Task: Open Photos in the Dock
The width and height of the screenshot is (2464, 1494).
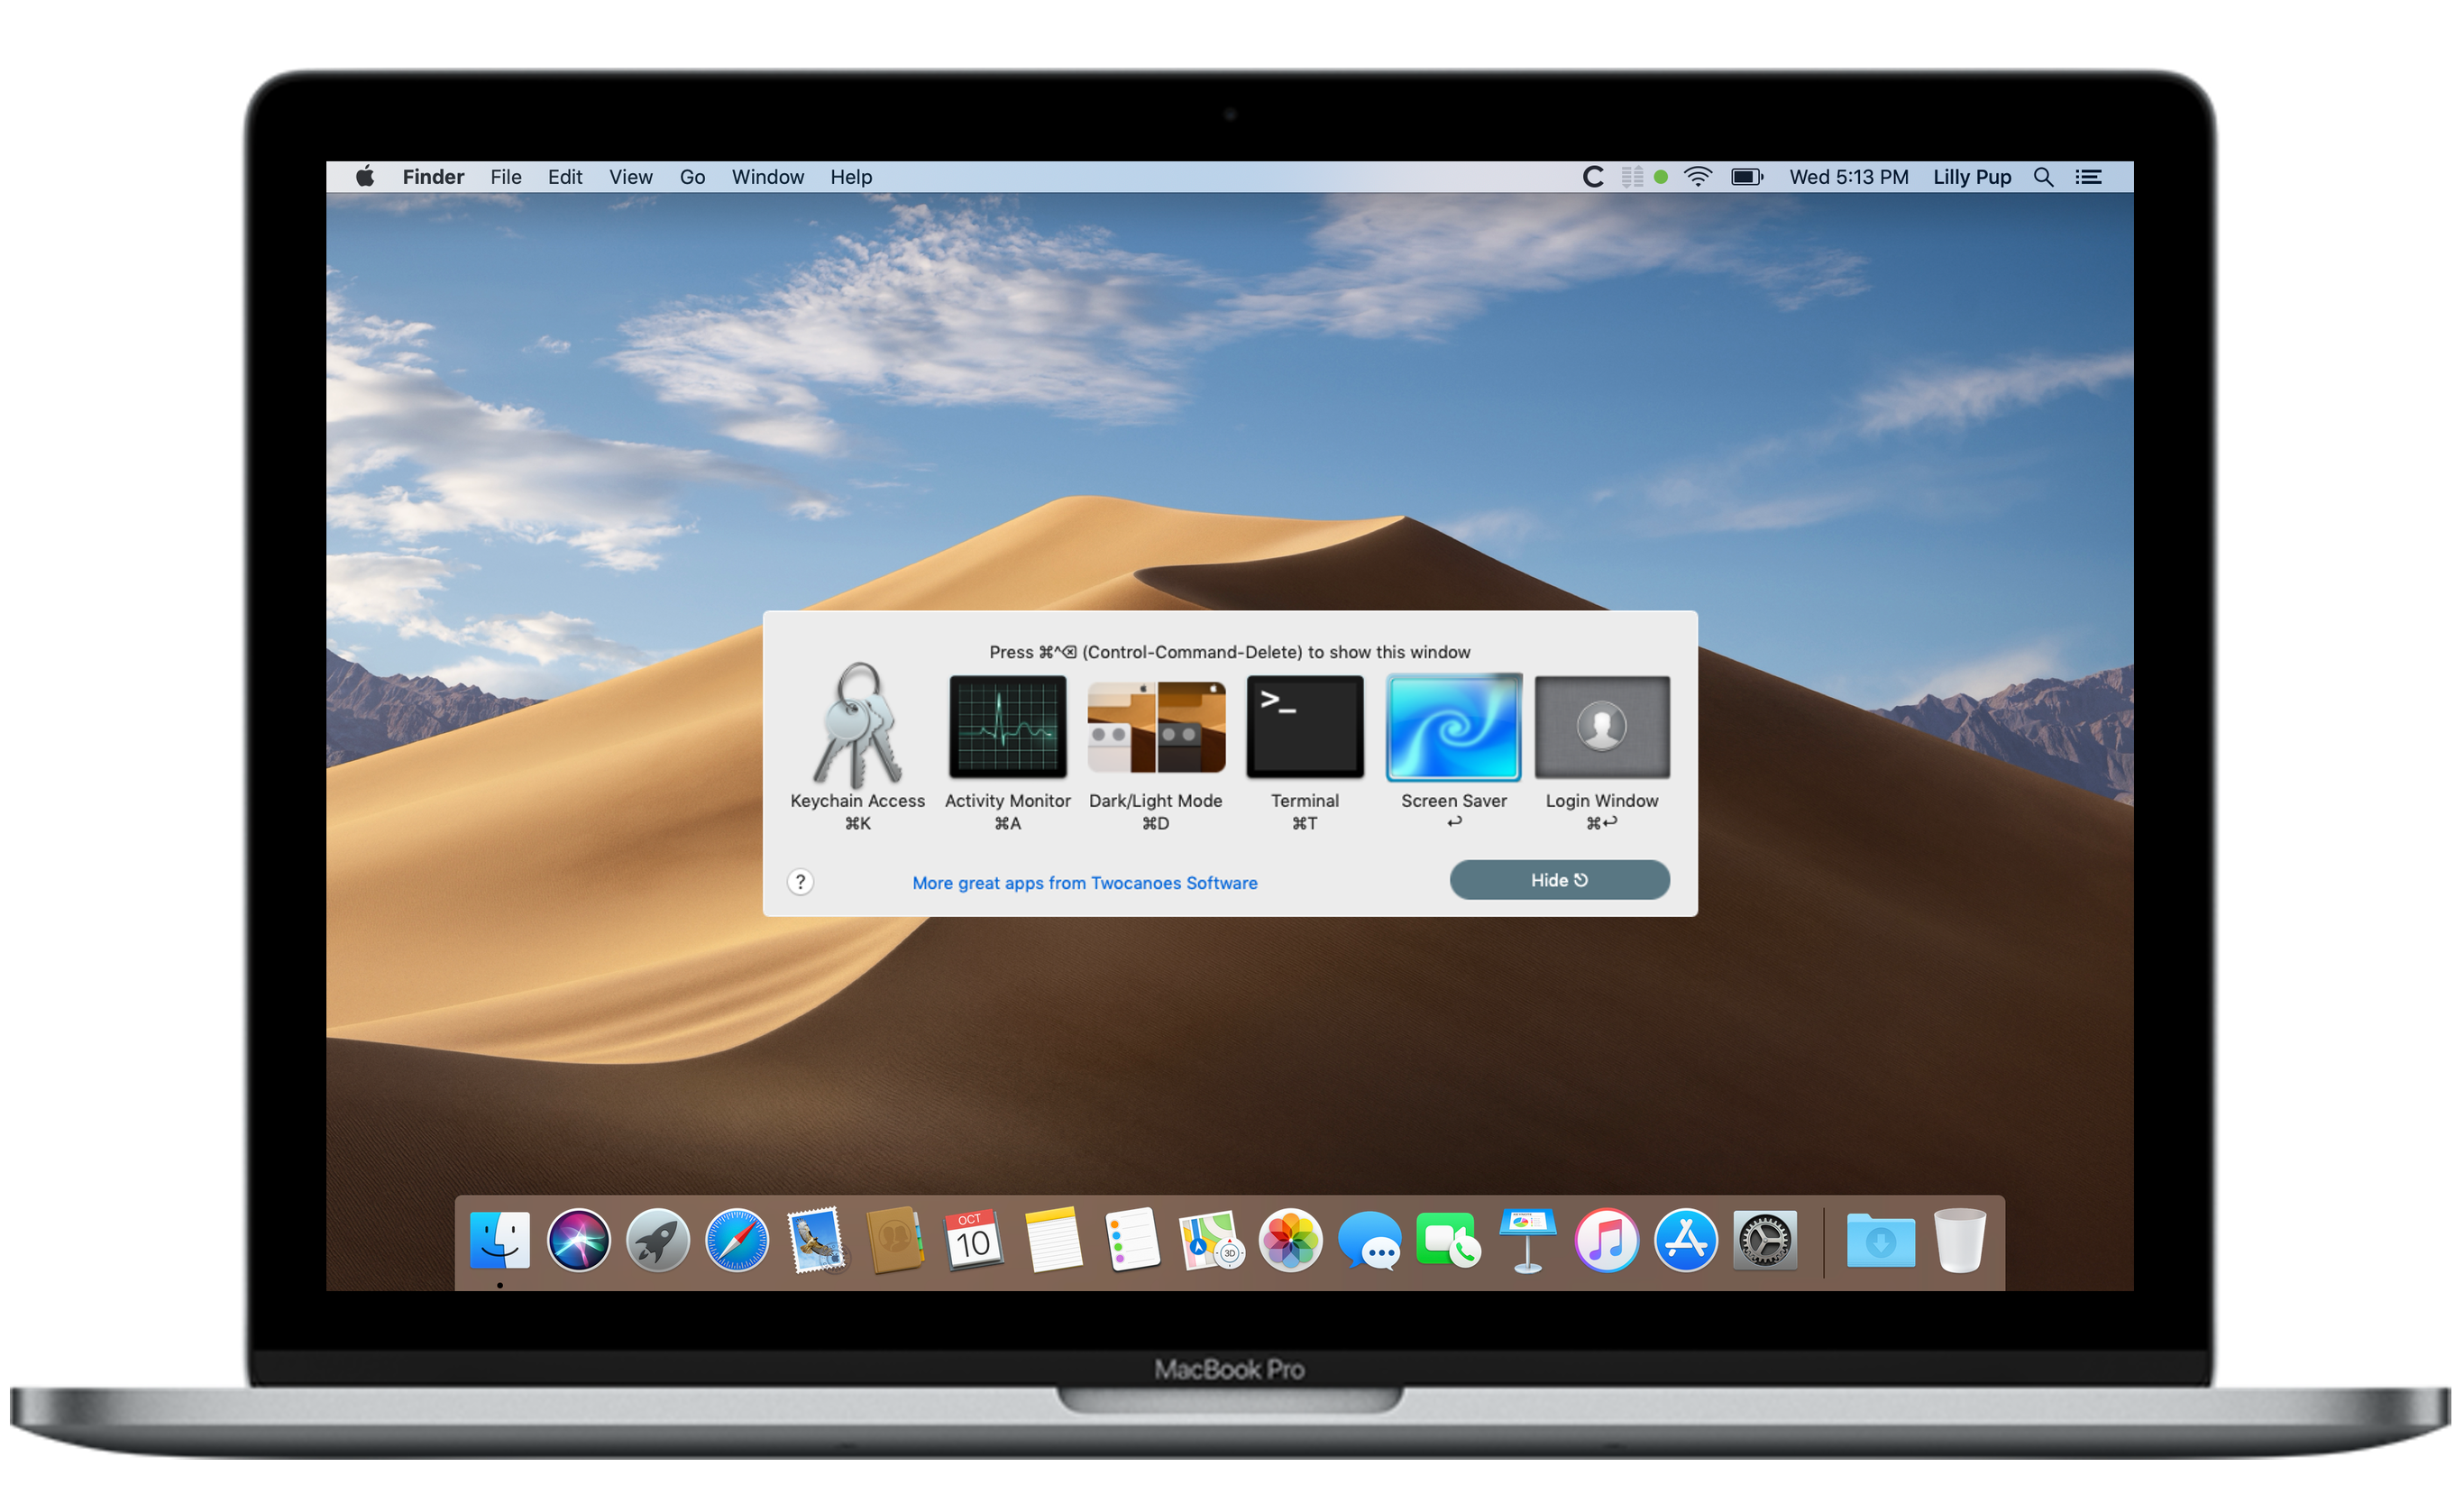Action: pos(1290,1240)
